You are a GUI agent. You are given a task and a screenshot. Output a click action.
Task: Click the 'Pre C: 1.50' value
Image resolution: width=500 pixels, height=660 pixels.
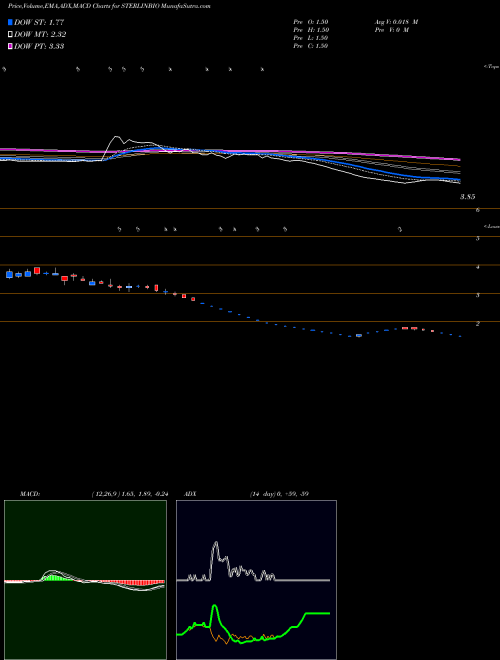(x=311, y=46)
